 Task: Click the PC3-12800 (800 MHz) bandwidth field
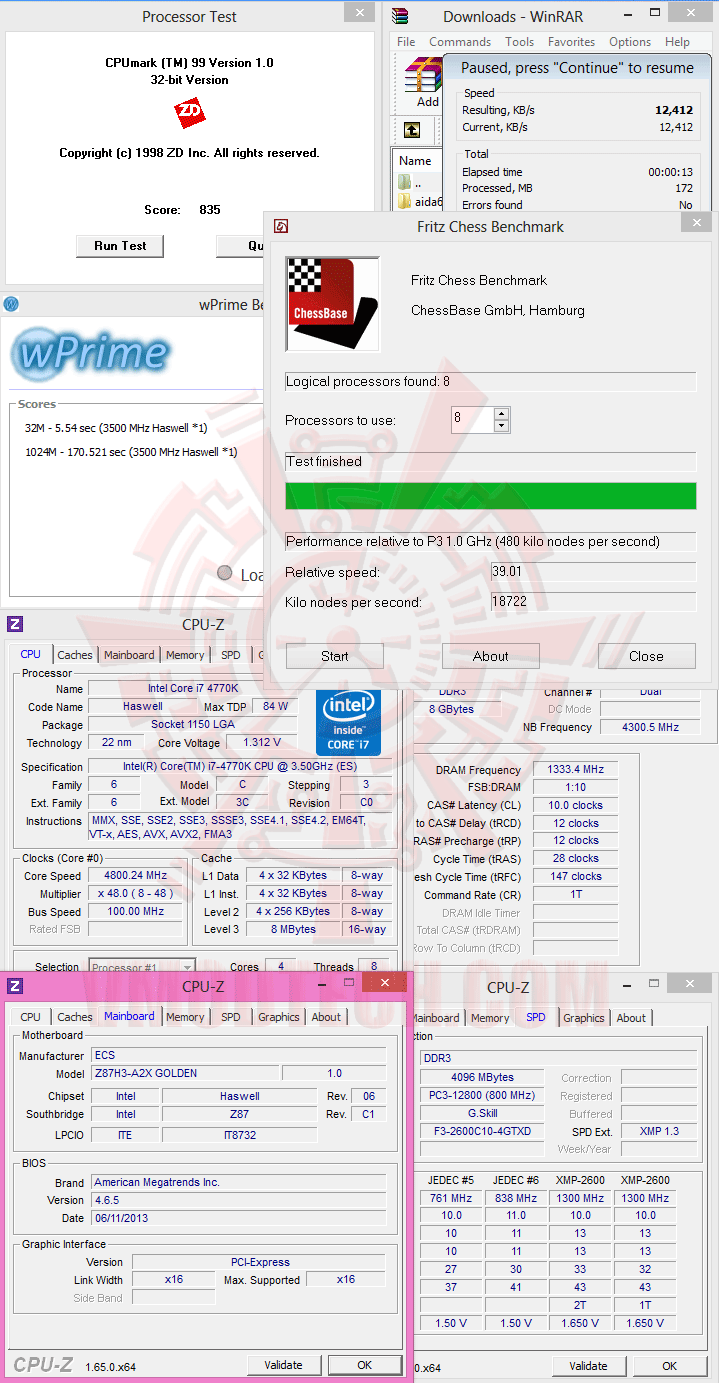pyautogui.click(x=483, y=1095)
